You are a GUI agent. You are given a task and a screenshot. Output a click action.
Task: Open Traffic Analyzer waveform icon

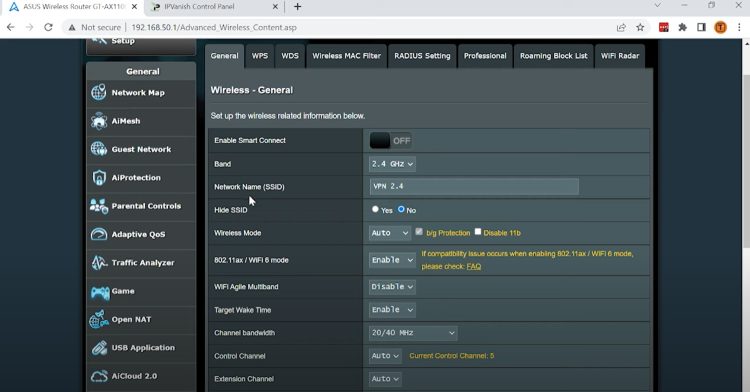pyautogui.click(x=99, y=262)
